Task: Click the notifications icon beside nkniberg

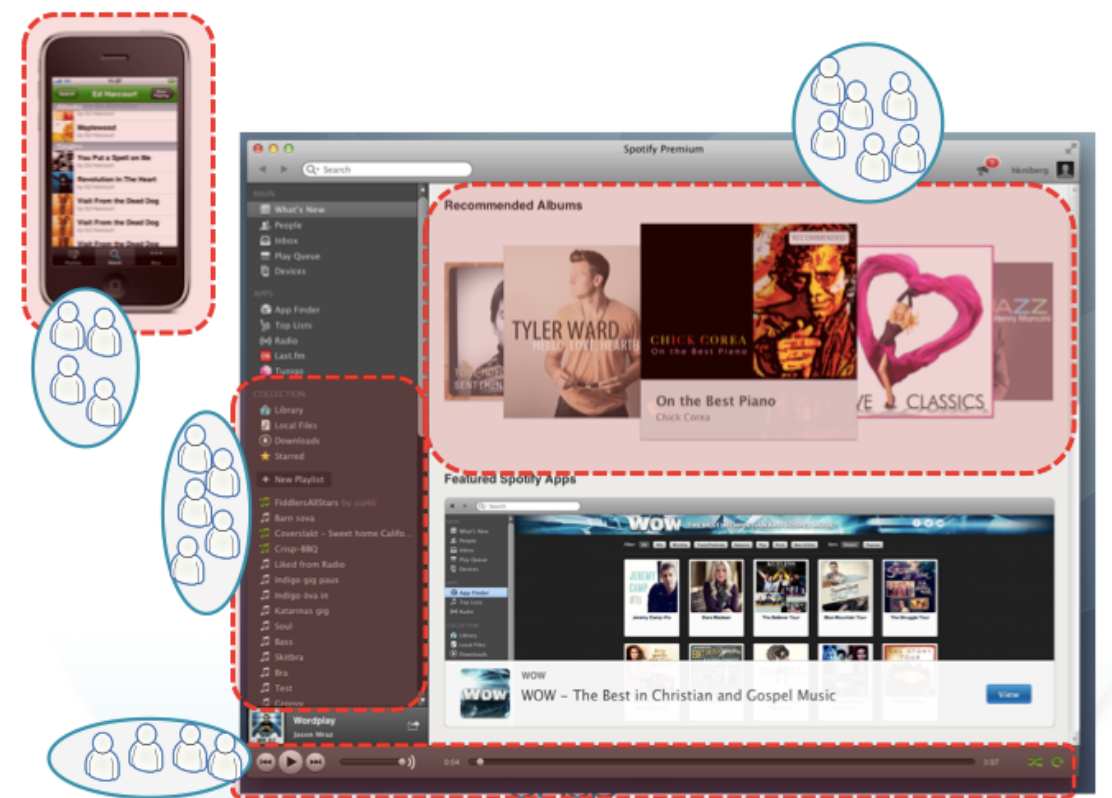Action: tap(986, 169)
